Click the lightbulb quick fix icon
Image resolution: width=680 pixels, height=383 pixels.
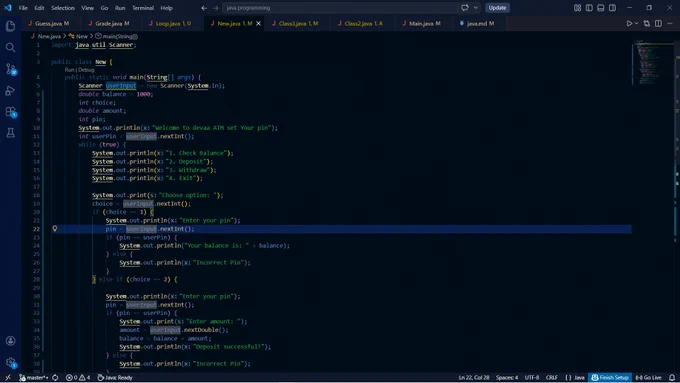coord(55,229)
